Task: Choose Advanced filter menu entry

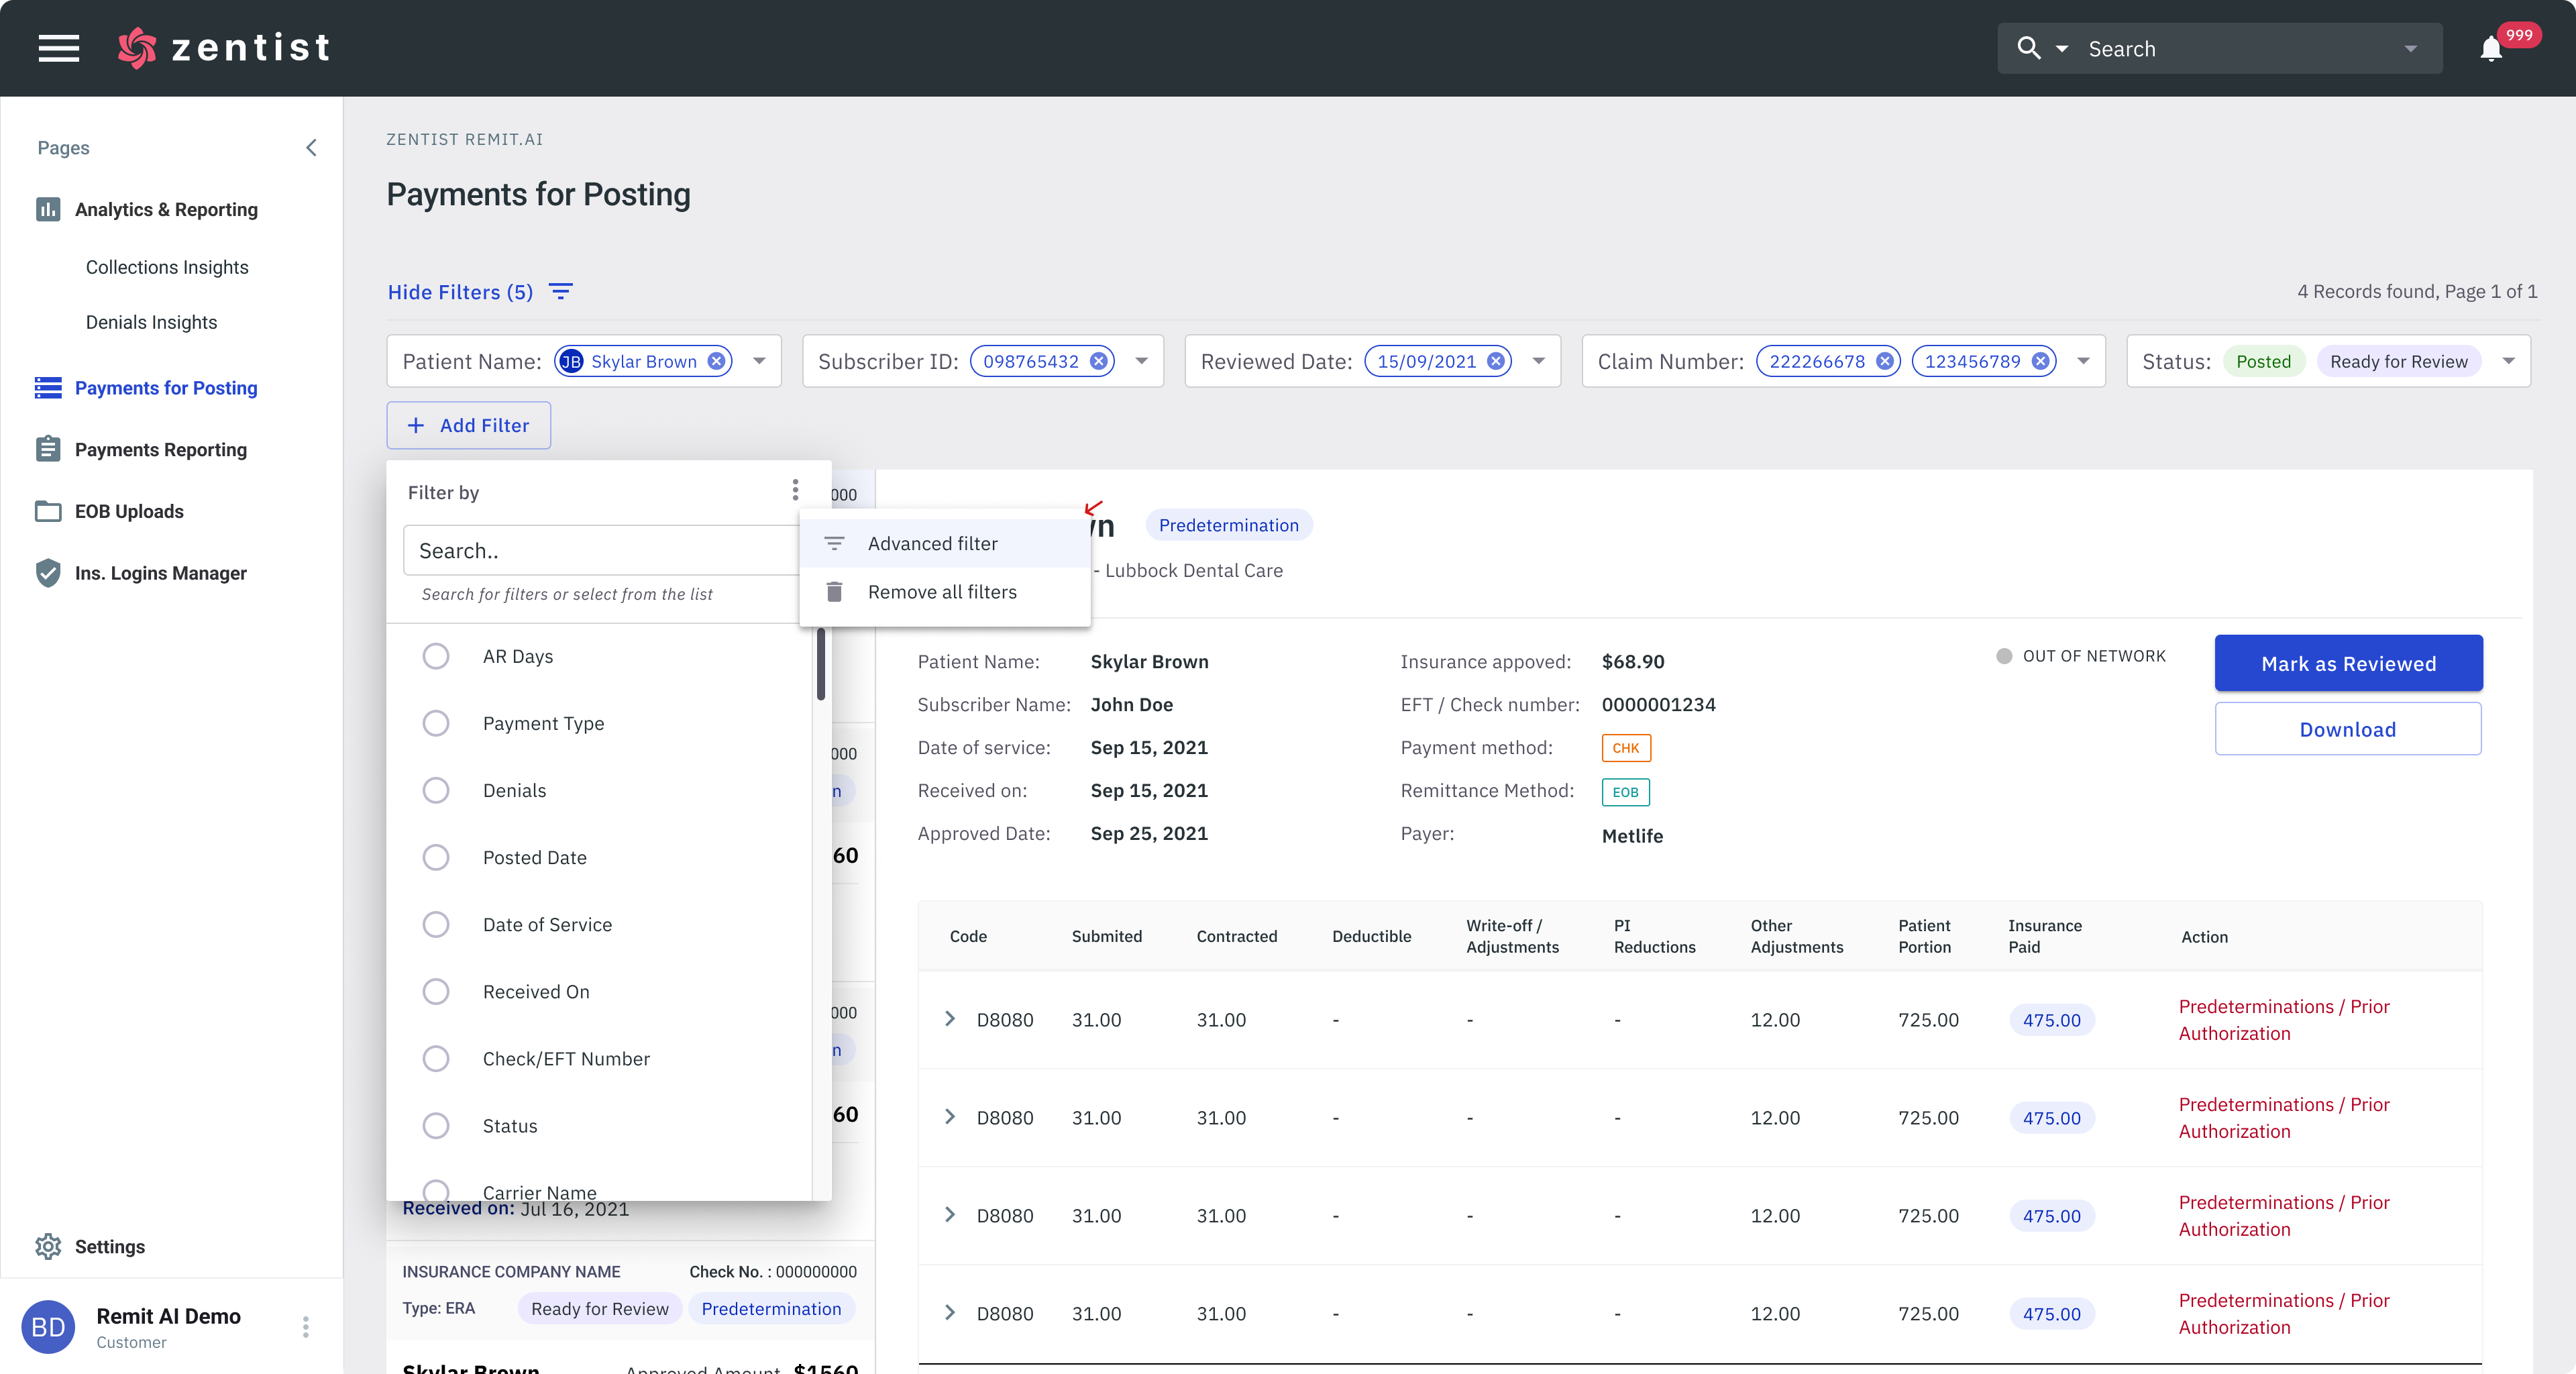Action: coord(932,543)
